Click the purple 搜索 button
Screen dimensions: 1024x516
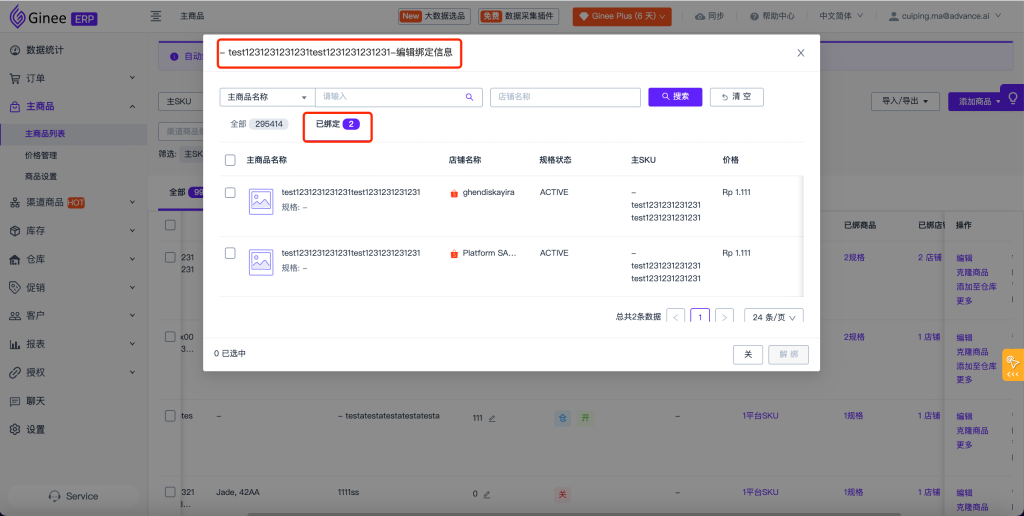pyautogui.click(x=674, y=97)
